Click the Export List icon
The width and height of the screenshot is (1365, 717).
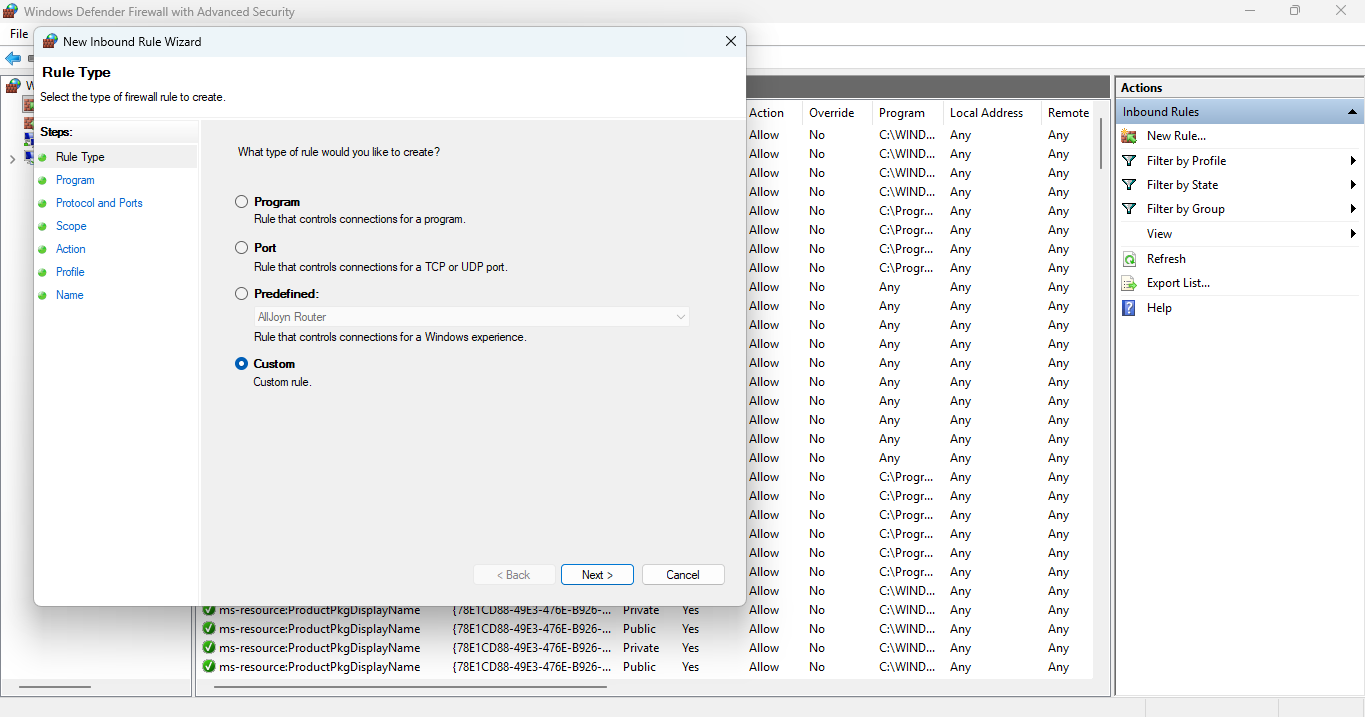1129,283
